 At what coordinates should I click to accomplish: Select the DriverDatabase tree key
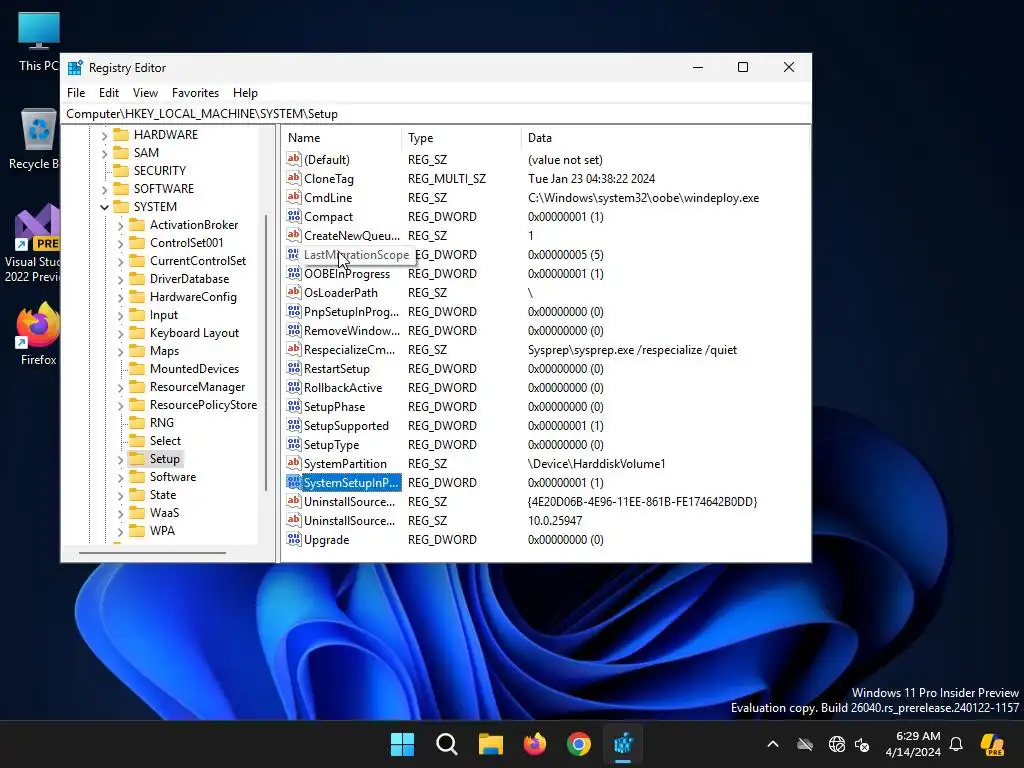coord(189,279)
